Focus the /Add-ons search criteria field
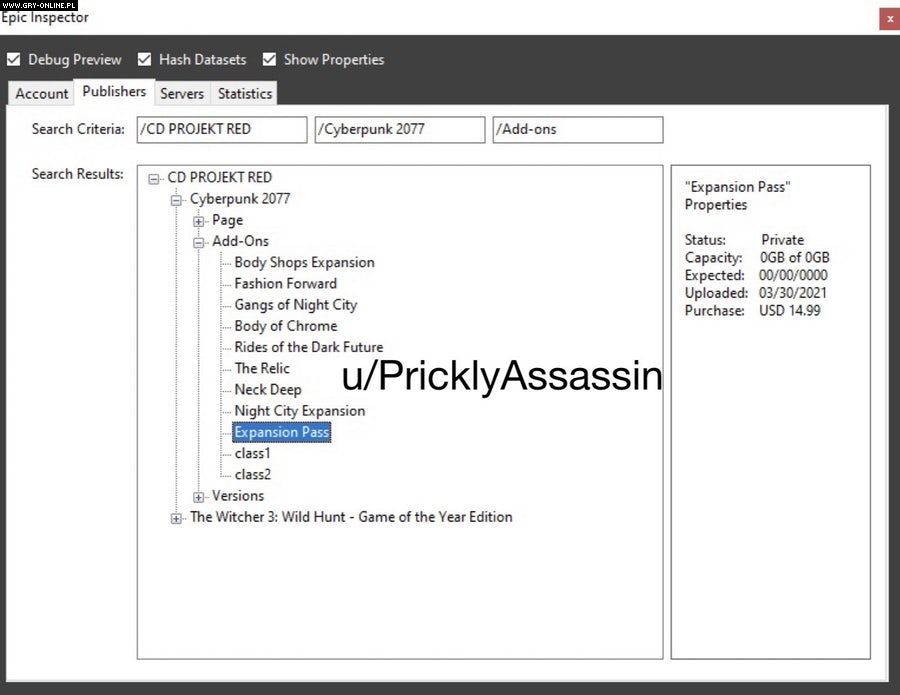The width and height of the screenshot is (900, 695). point(577,129)
